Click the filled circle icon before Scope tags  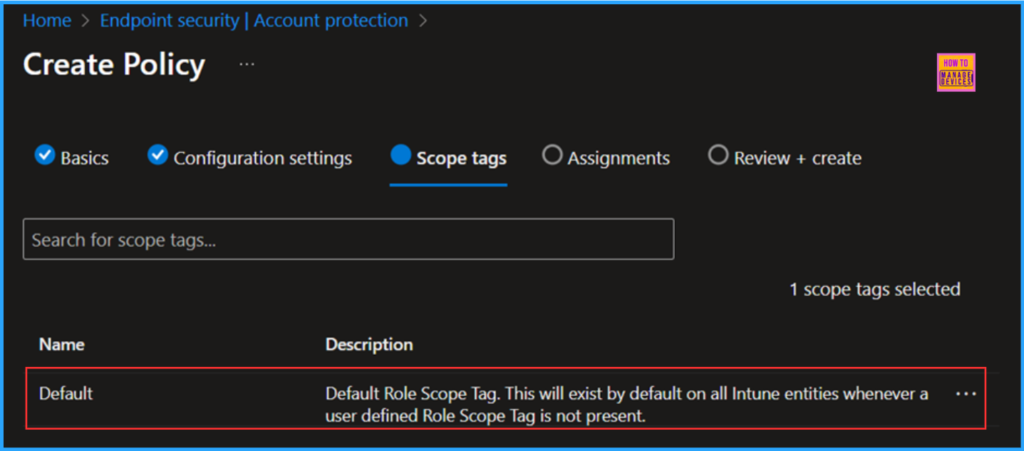tap(401, 155)
